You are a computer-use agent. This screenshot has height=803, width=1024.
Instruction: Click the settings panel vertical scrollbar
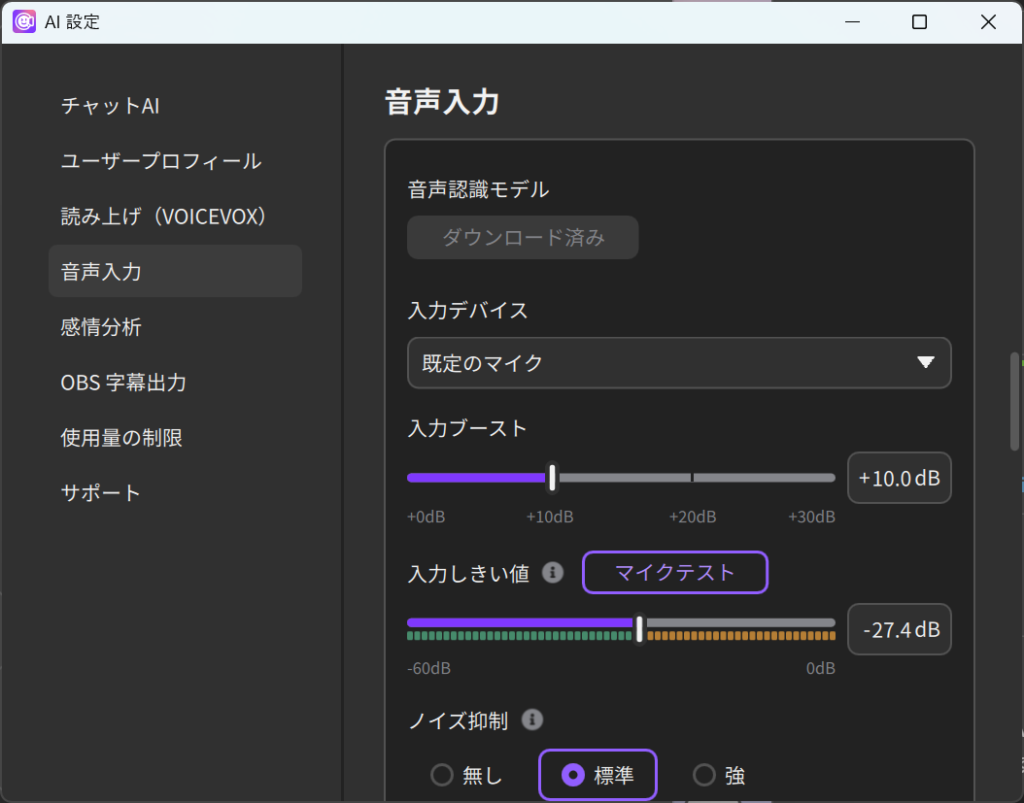tap(1014, 402)
